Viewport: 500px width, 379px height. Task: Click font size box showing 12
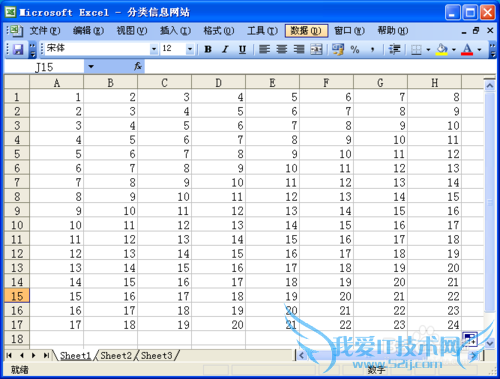tap(173, 49)
